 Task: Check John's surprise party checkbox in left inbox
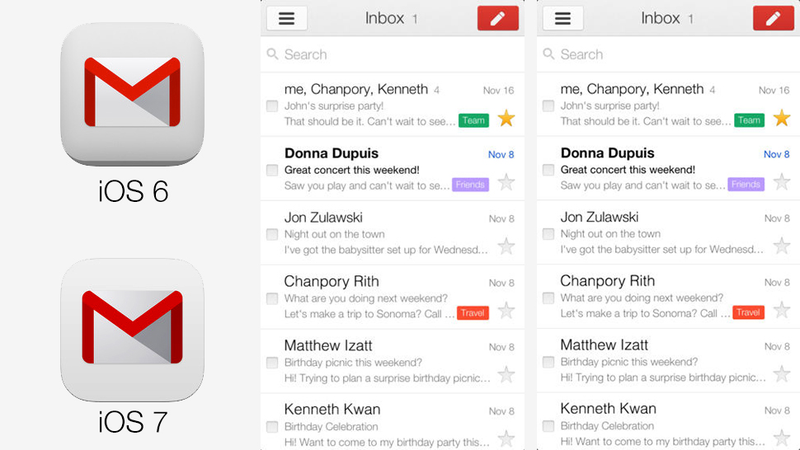[272, 106]
